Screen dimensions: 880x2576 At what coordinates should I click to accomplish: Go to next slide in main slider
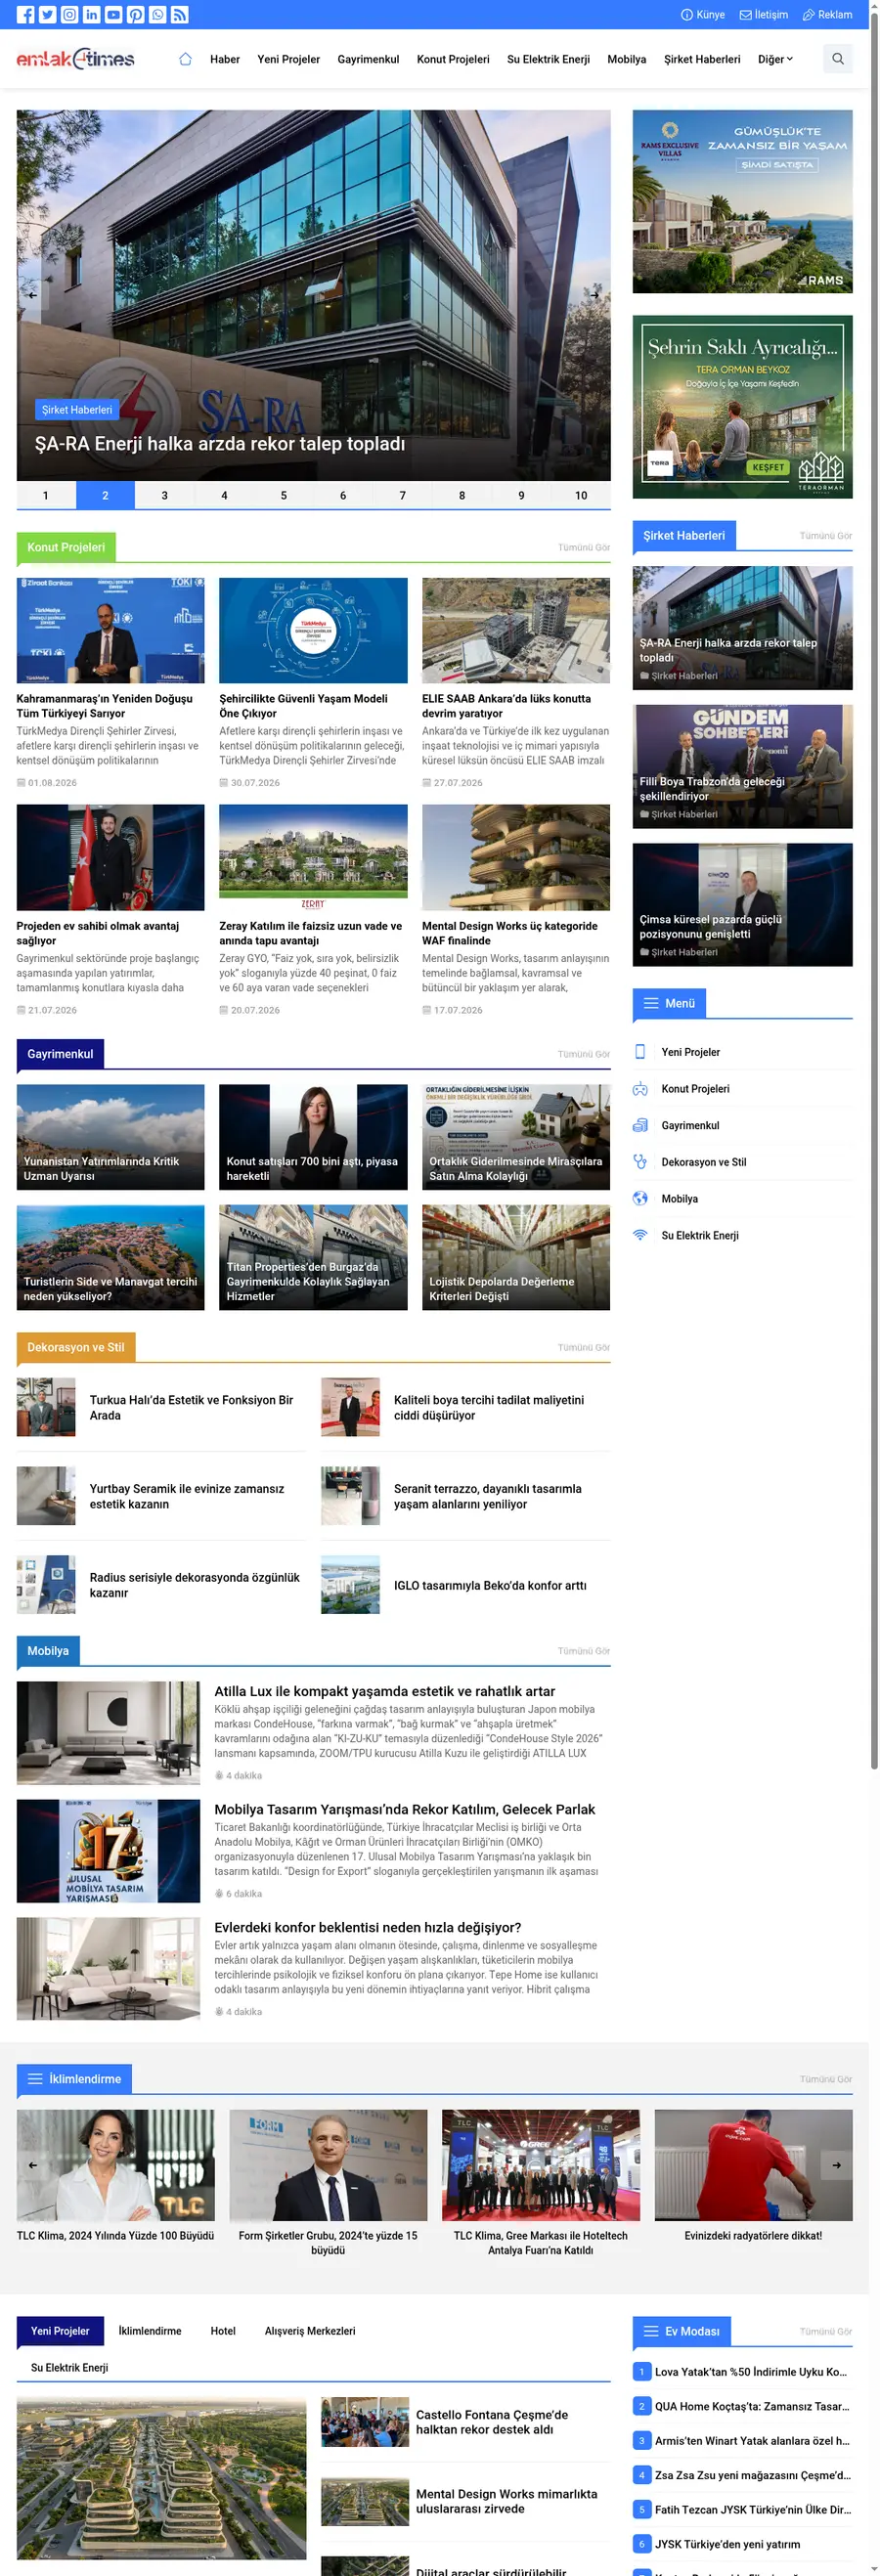click(x=595, y=295)
